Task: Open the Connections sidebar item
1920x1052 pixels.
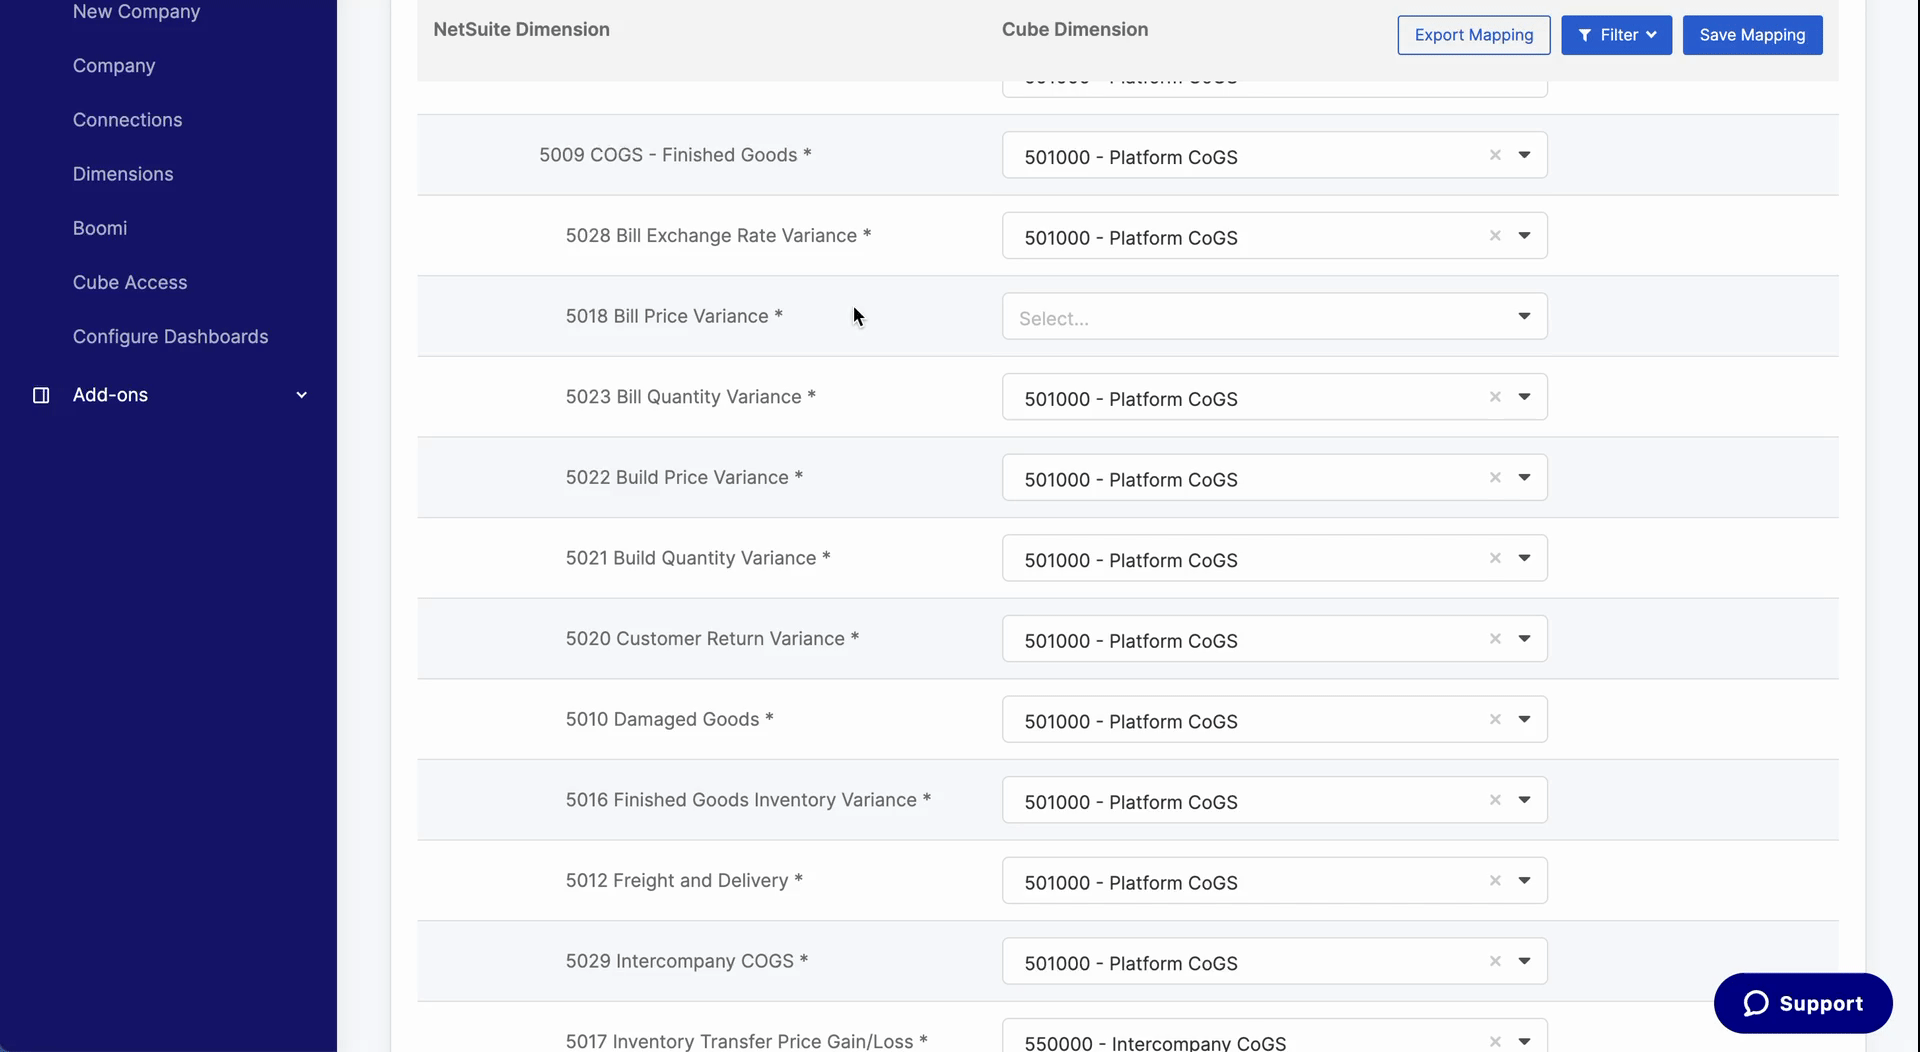Action: 127,120
